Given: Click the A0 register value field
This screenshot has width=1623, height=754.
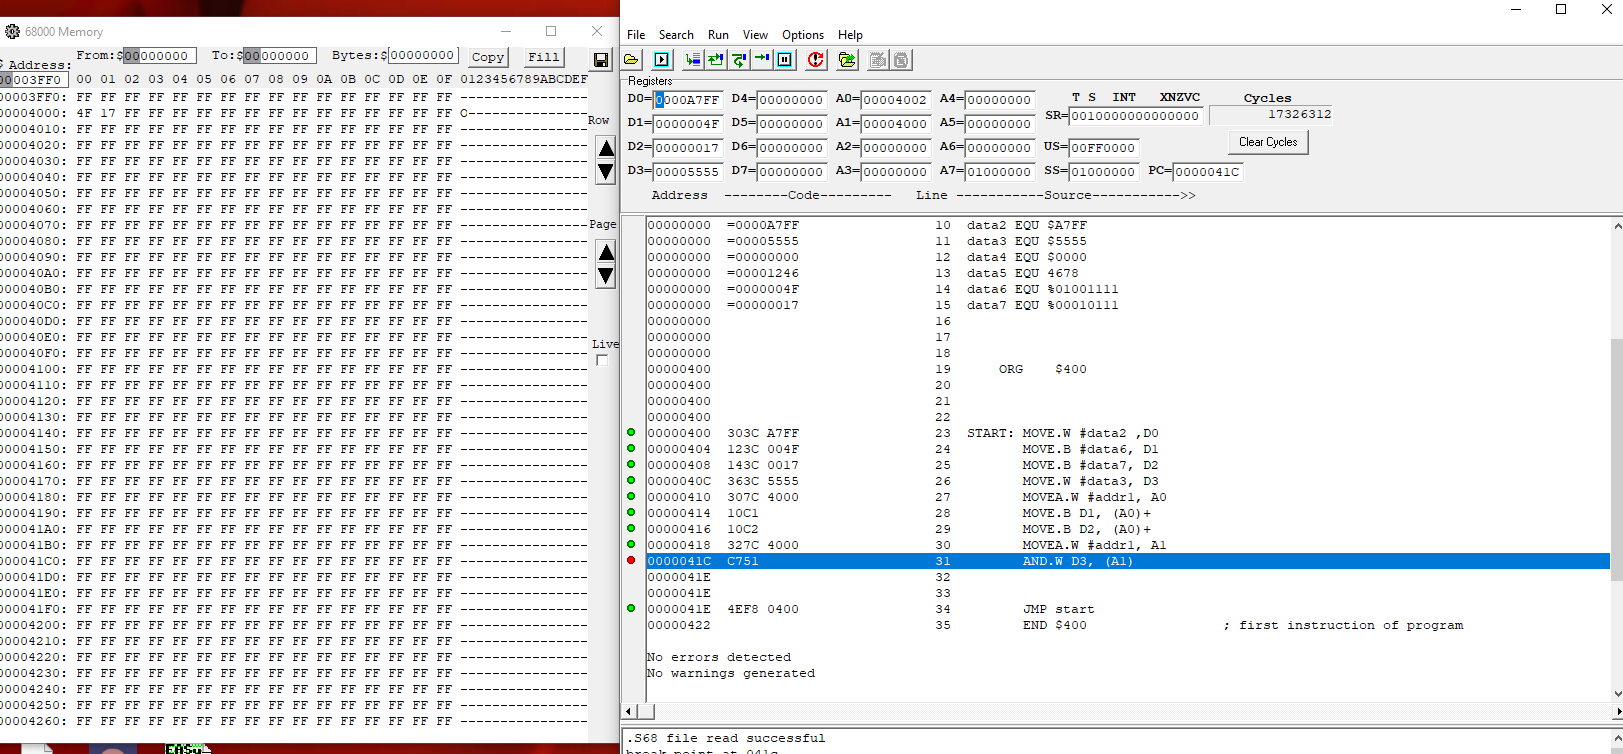Looking at the screenshot, I should pyautogui.click(x=896, y=100).
